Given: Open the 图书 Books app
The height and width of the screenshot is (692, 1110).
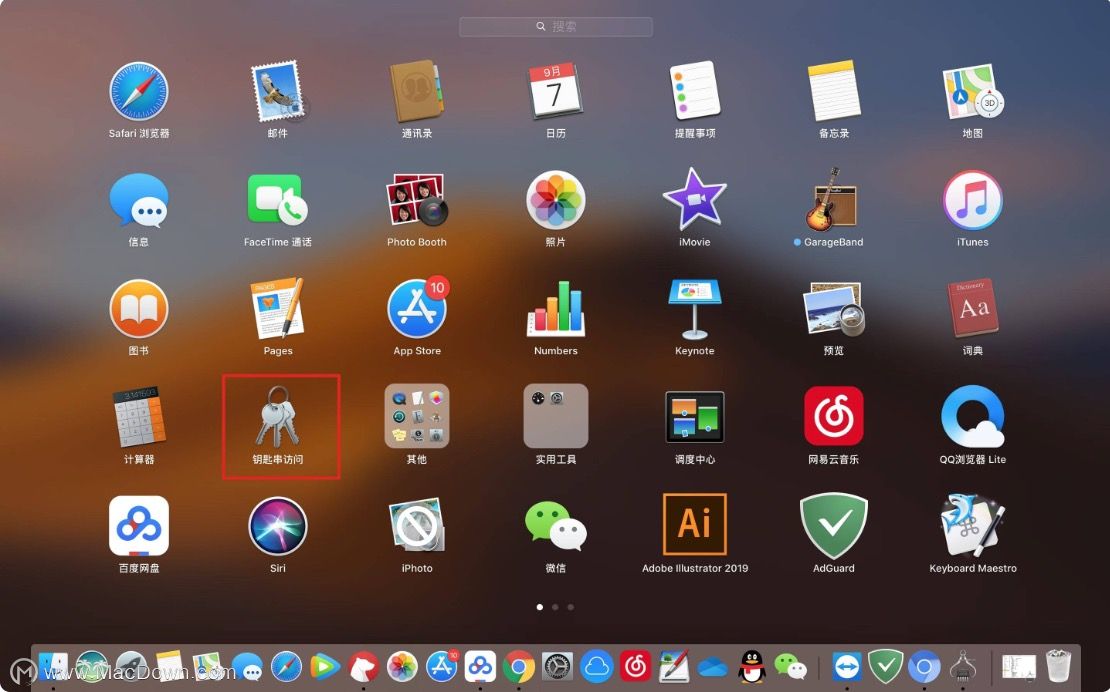Looking at the screenshot, I should pos(139,309).
